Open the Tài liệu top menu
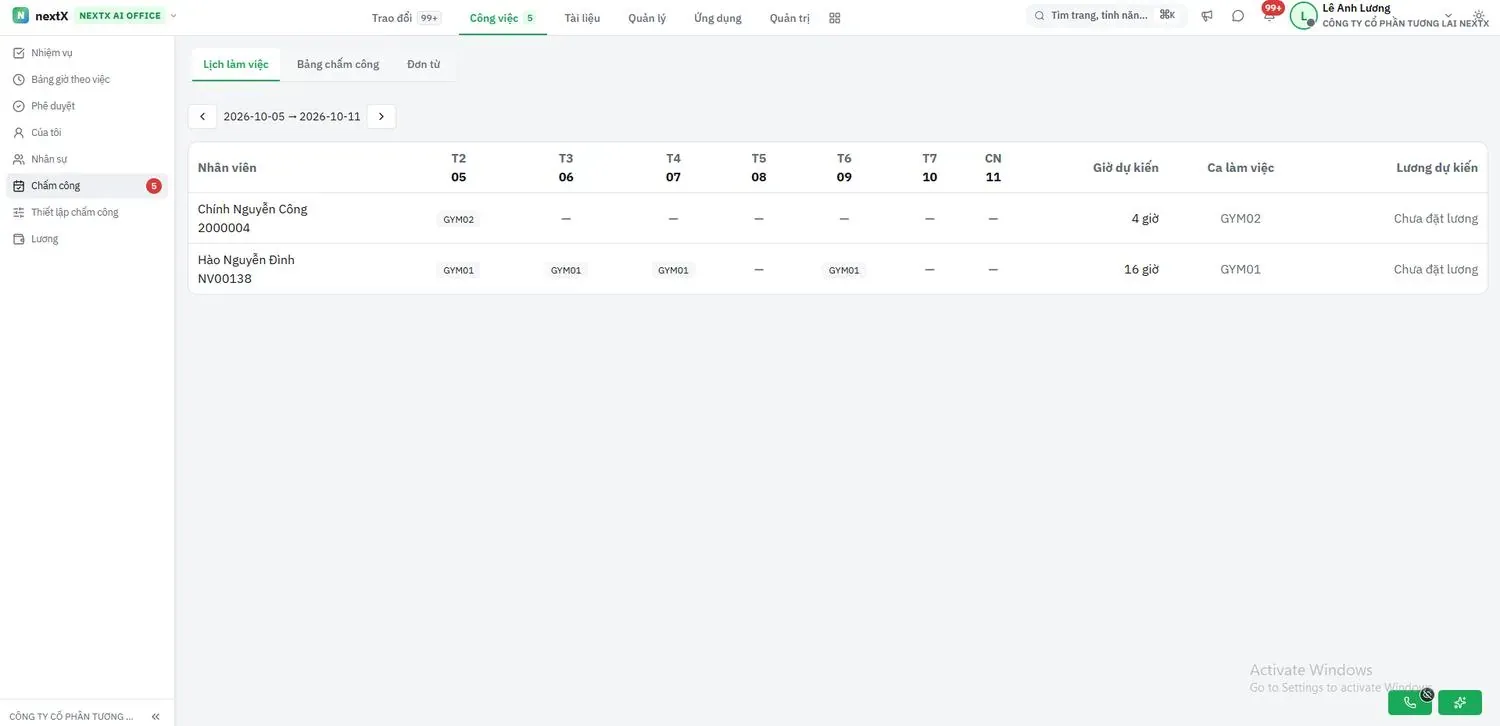Screen dimensions: 1500x726 click(582, 18)
